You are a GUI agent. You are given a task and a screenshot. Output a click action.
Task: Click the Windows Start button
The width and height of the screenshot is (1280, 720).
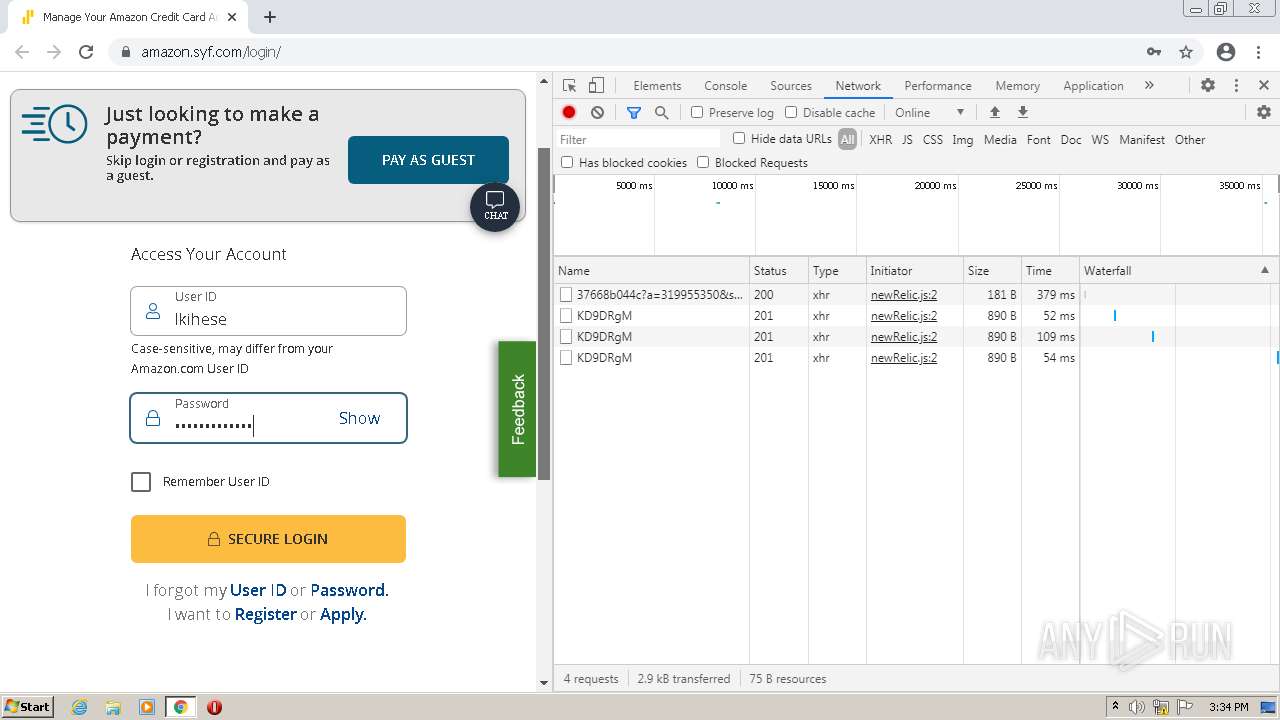[28, 707]
